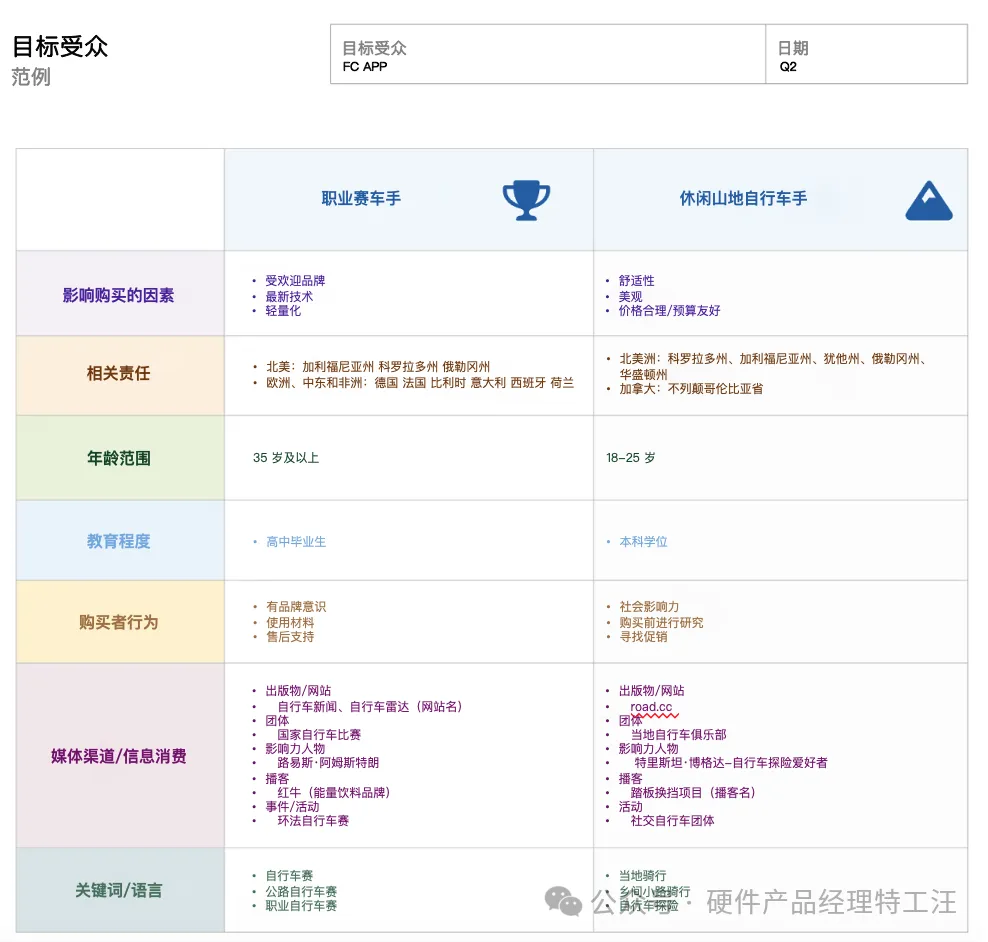Click the 红牛（能量饮料品牌）podcast entry
The width and height of the screenshot is (988, 942).
click(332, 790)
